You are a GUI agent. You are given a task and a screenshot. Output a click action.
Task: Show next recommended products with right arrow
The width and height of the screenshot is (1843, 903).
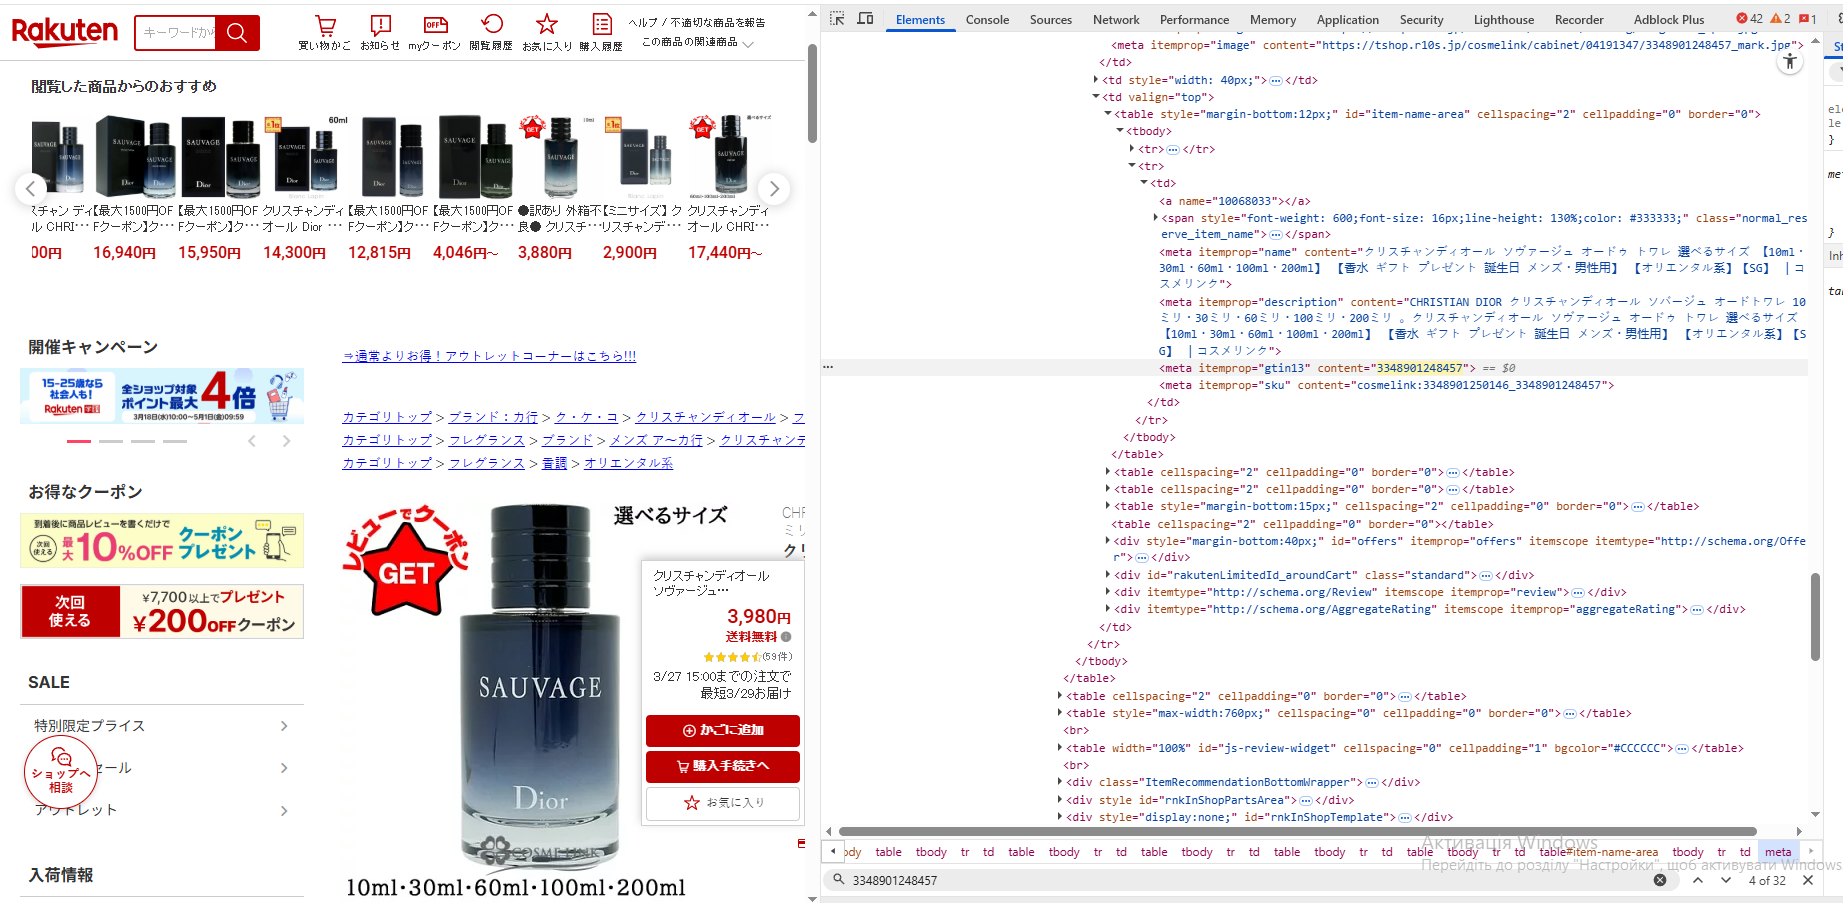click(773, 188)
